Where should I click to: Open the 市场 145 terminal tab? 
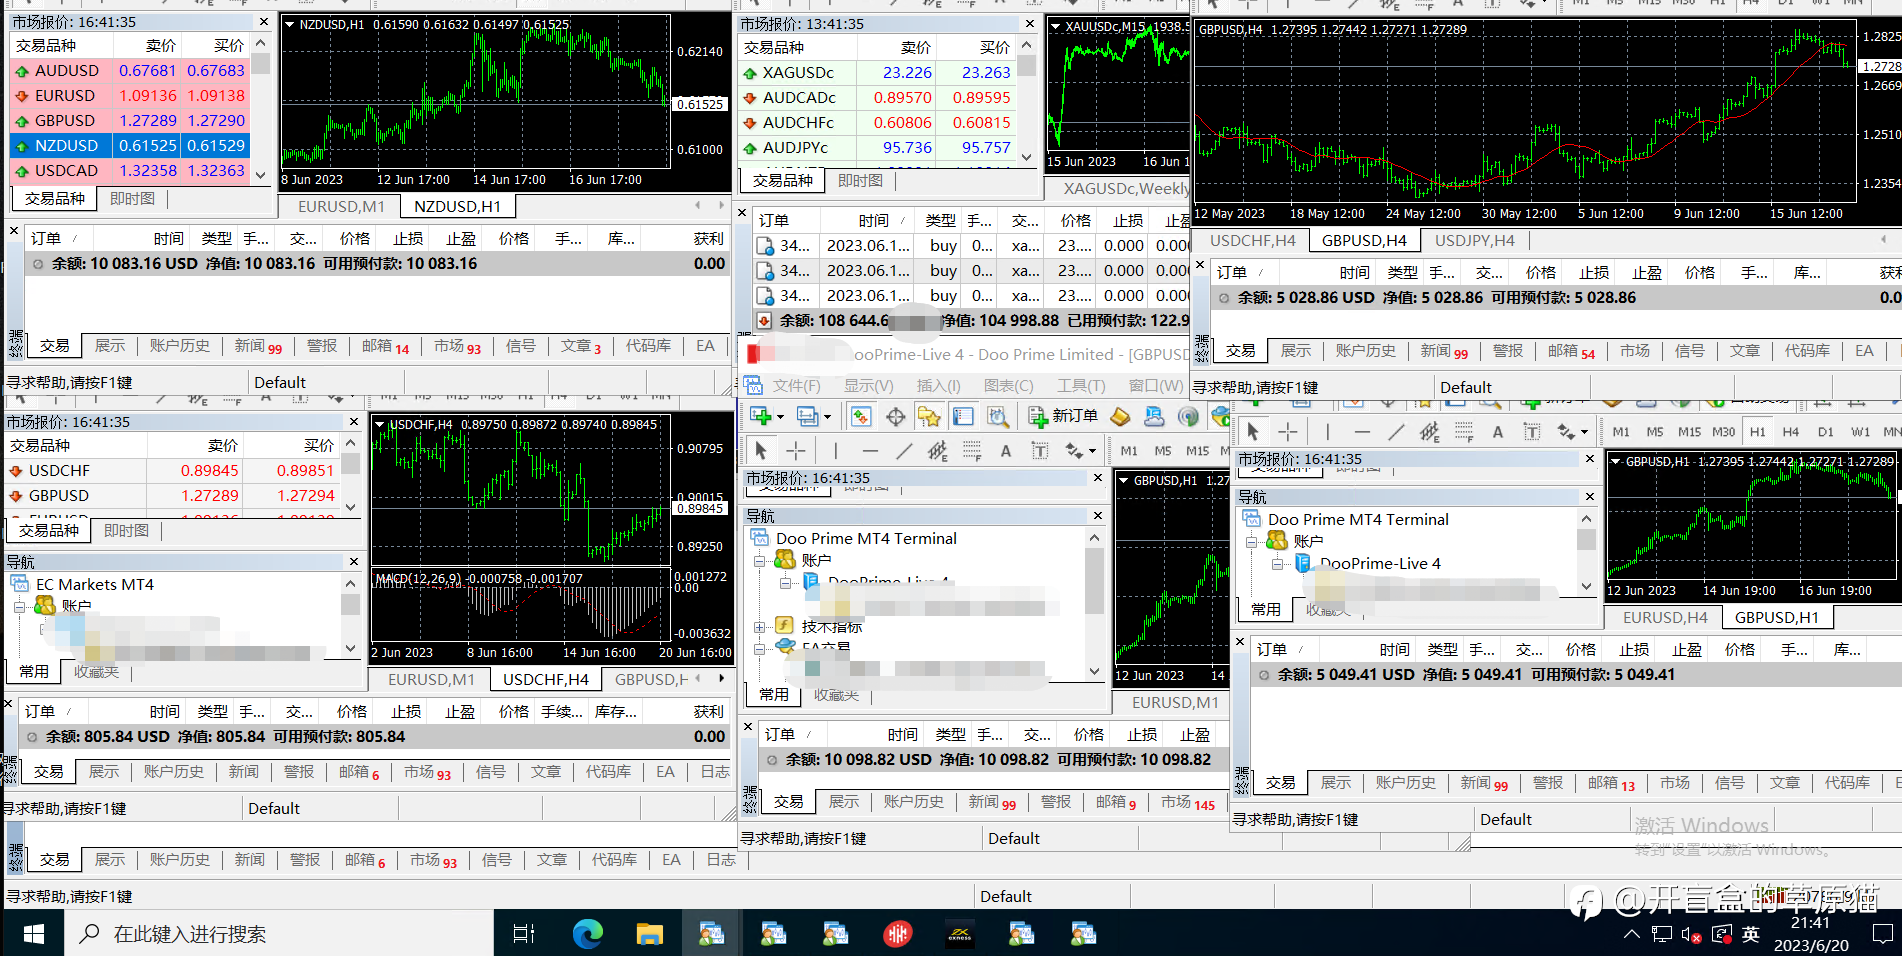point(1188,802)
